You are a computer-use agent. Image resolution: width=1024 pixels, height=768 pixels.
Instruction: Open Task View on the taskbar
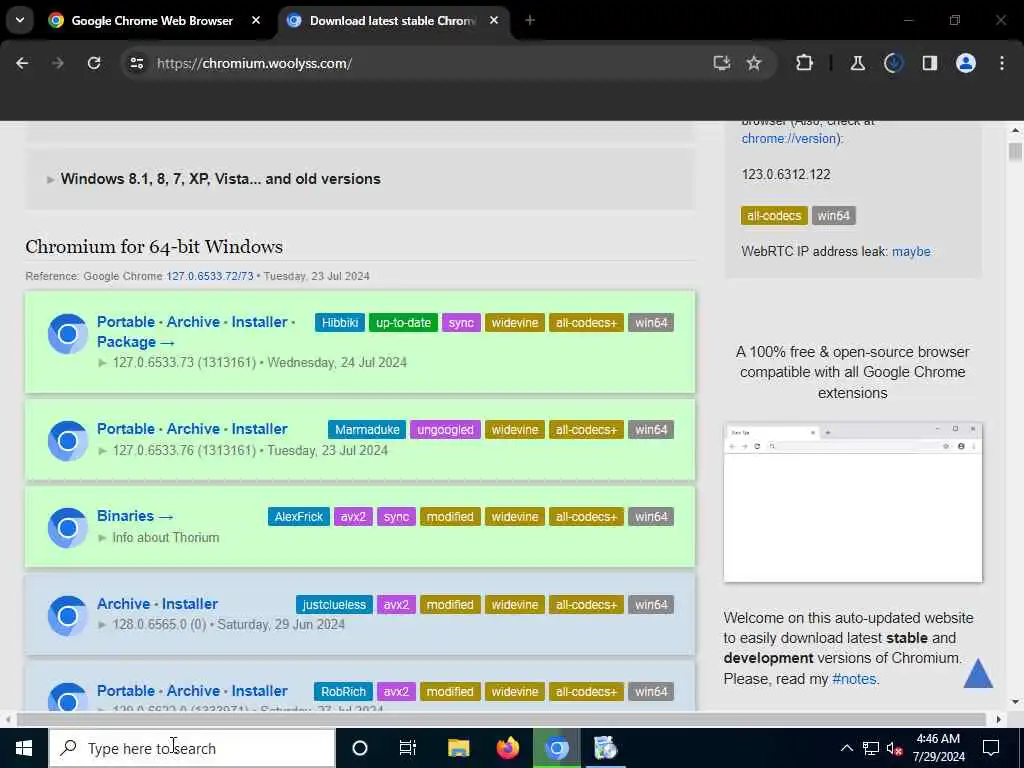(408, 748)
